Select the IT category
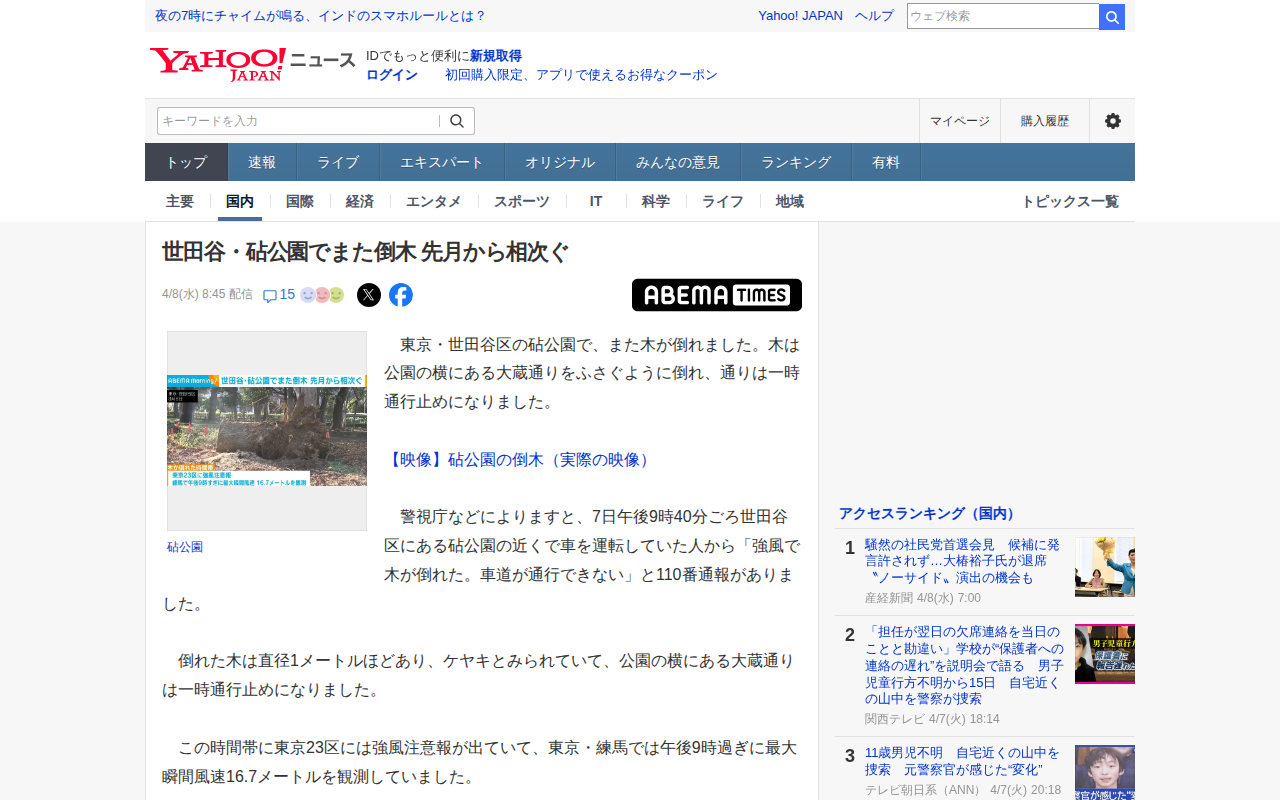Viewport: 1280px width, 800px height. pyautogui.click(x=596, y=201)
